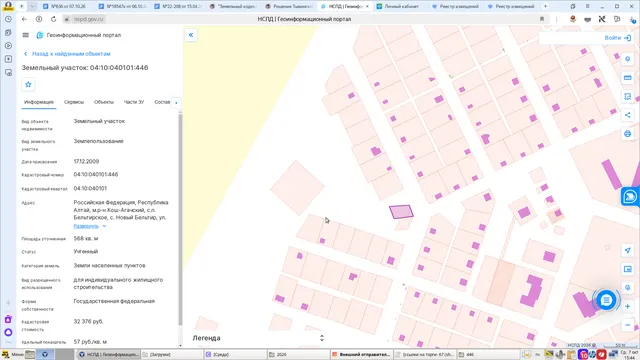Expand the full address via Развернуть

tap(90, 226)
